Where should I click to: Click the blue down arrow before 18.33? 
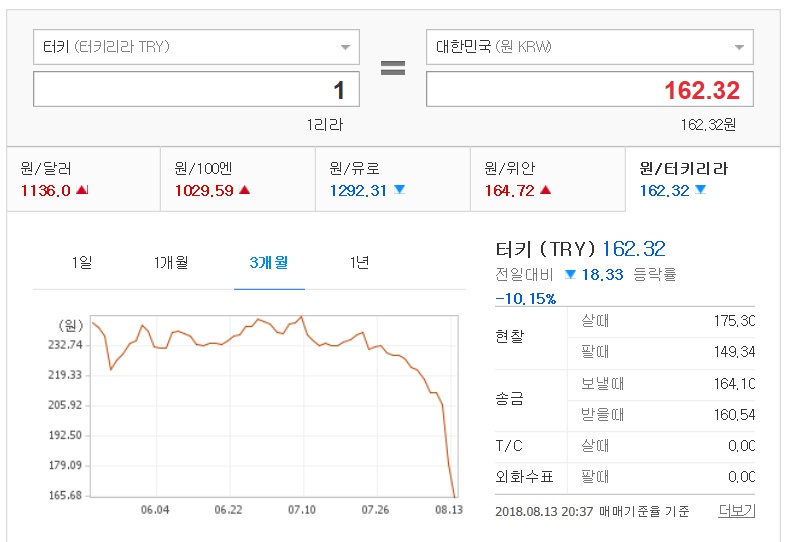point(570,275)
